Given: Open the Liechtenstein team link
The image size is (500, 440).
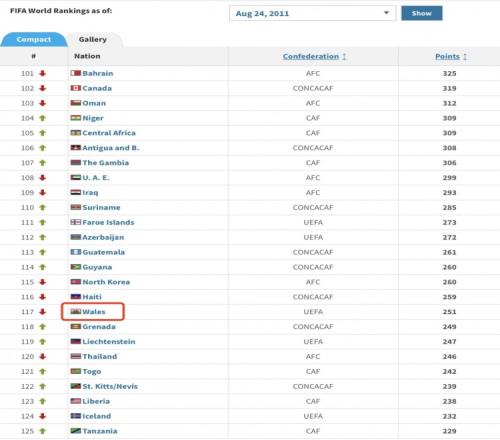Looking at the screenshot, I should 109,341.
